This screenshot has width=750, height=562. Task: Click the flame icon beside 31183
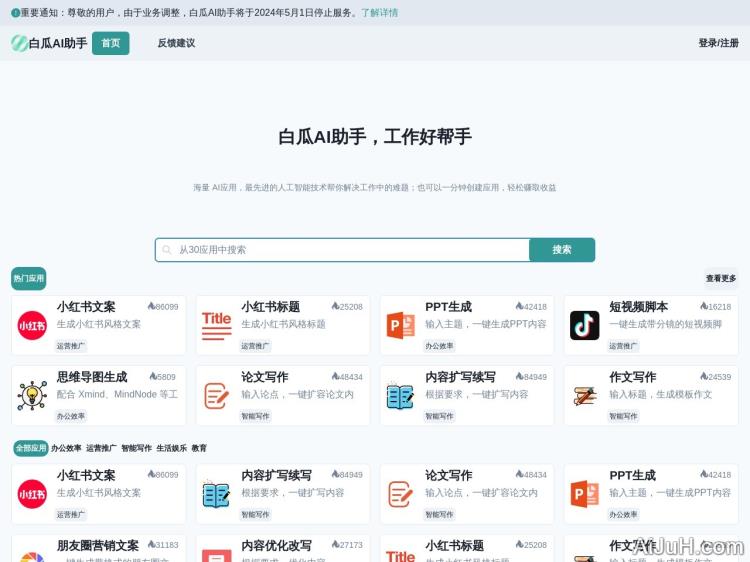pos(151,544)
